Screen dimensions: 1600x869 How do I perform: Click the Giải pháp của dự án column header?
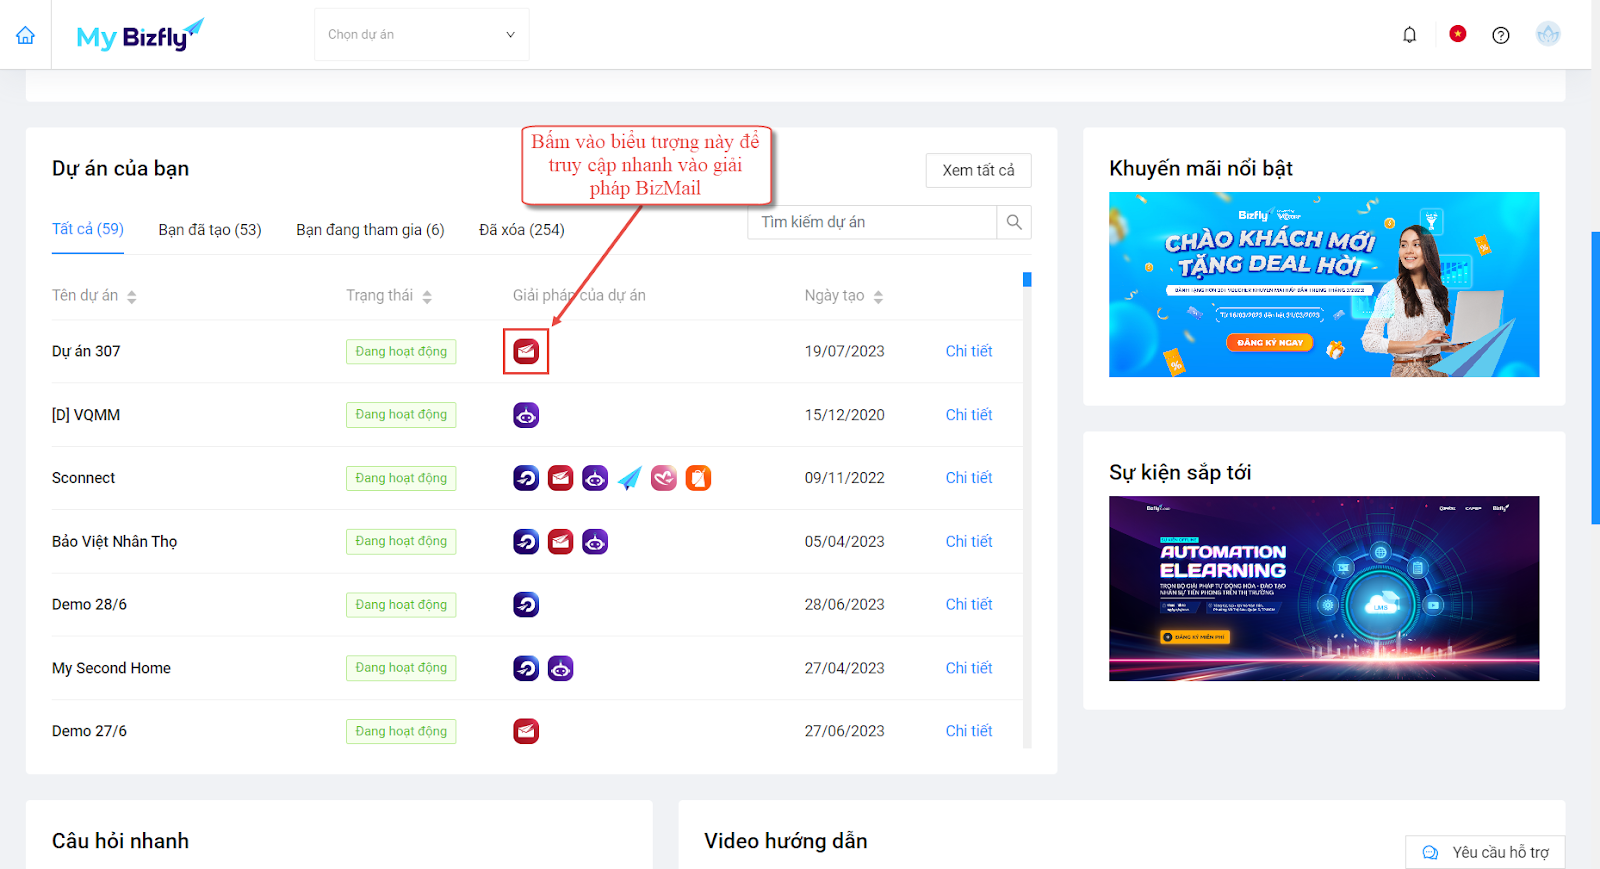579,296
